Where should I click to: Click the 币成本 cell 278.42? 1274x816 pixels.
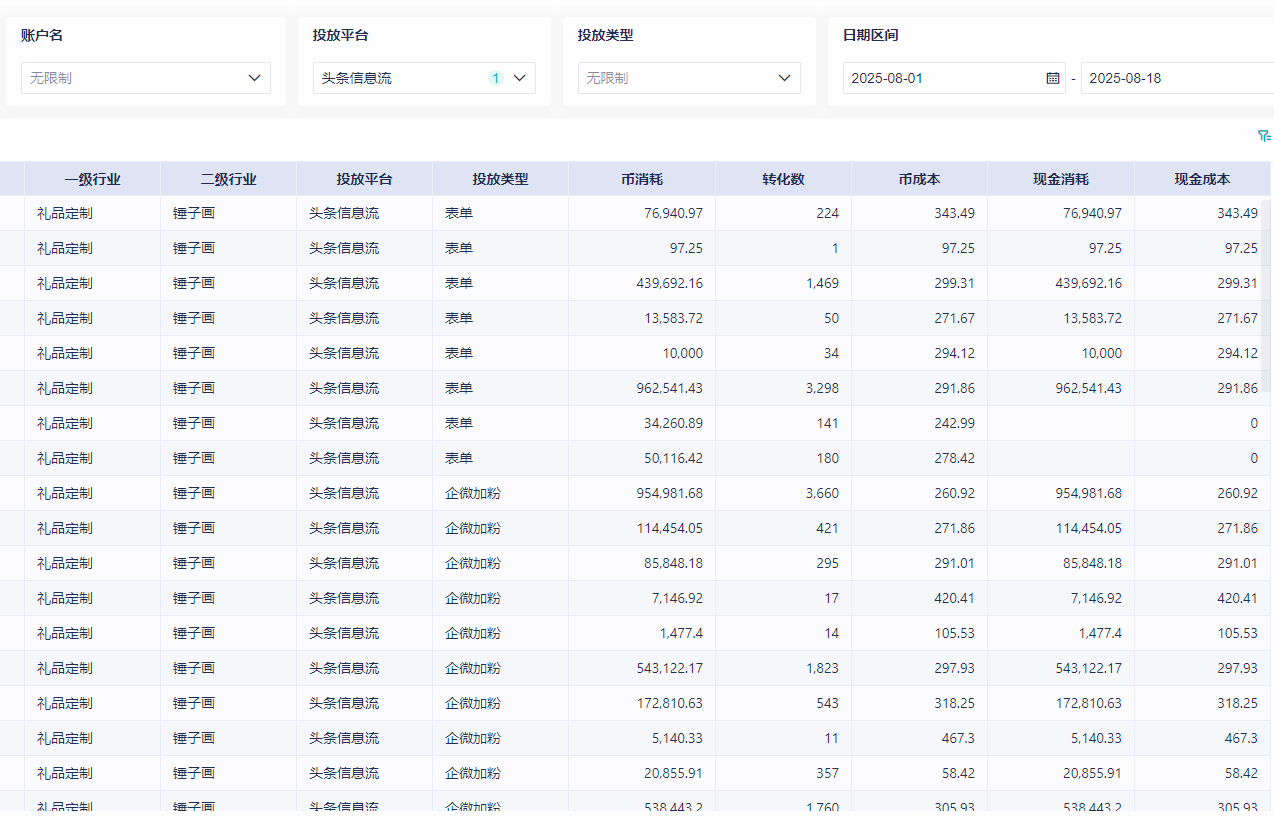(920, 458)
